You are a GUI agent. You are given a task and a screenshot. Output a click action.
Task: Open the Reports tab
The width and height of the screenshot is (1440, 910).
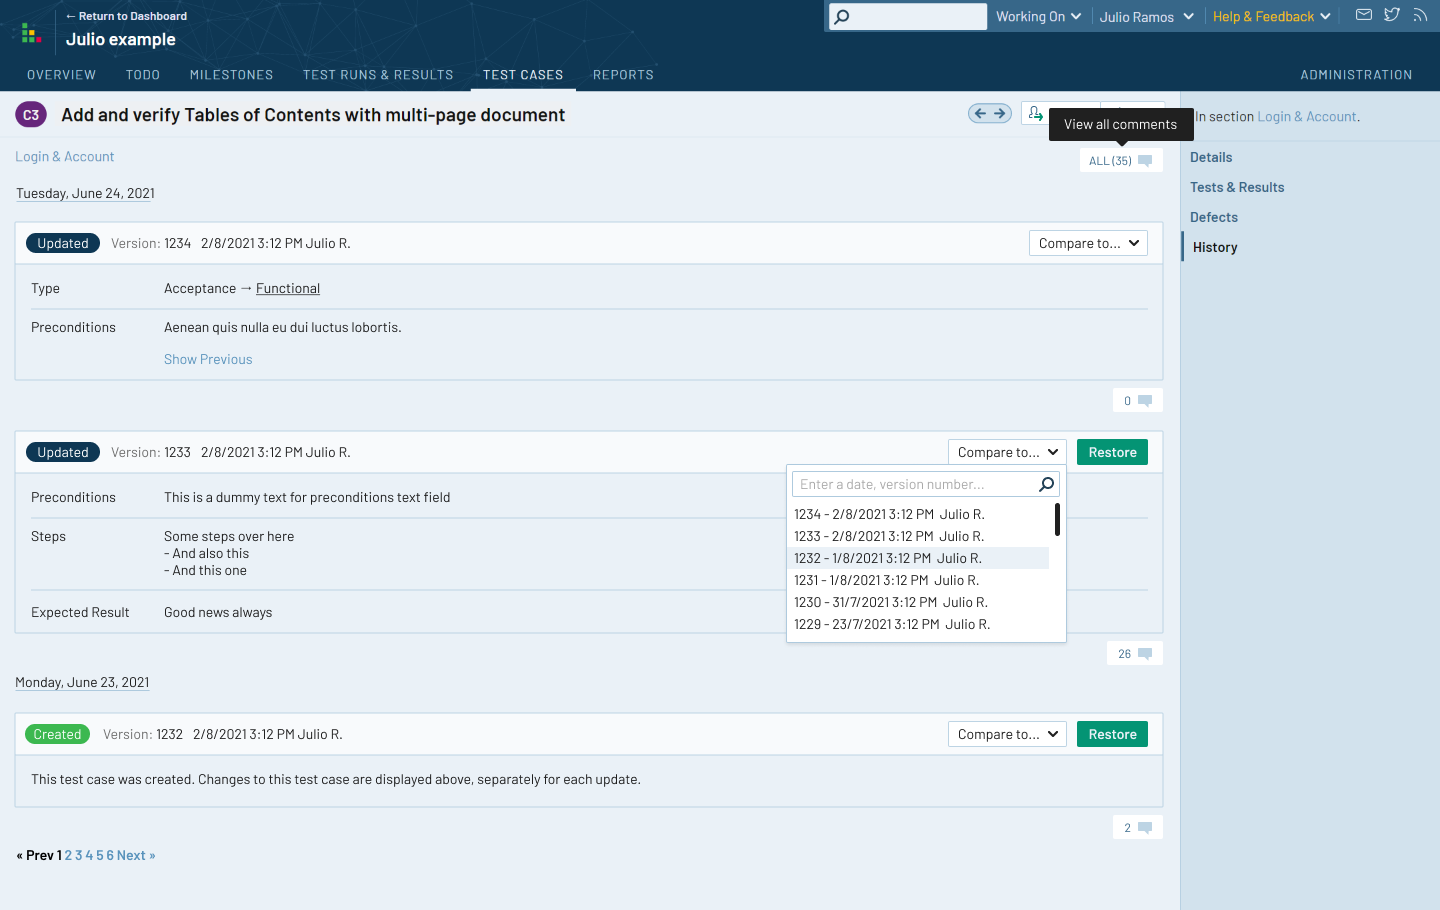(x=623, y=75)
